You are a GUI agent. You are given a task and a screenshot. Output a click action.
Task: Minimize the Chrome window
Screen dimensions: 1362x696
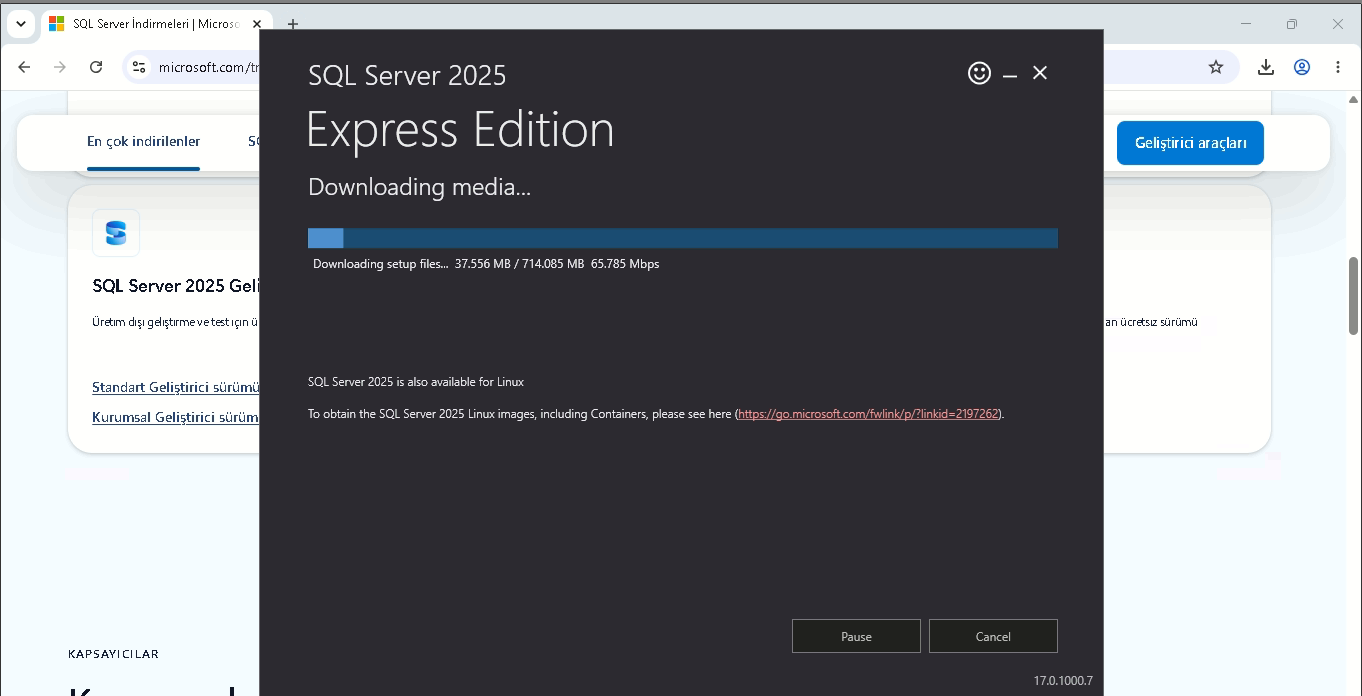point(1246,23)
